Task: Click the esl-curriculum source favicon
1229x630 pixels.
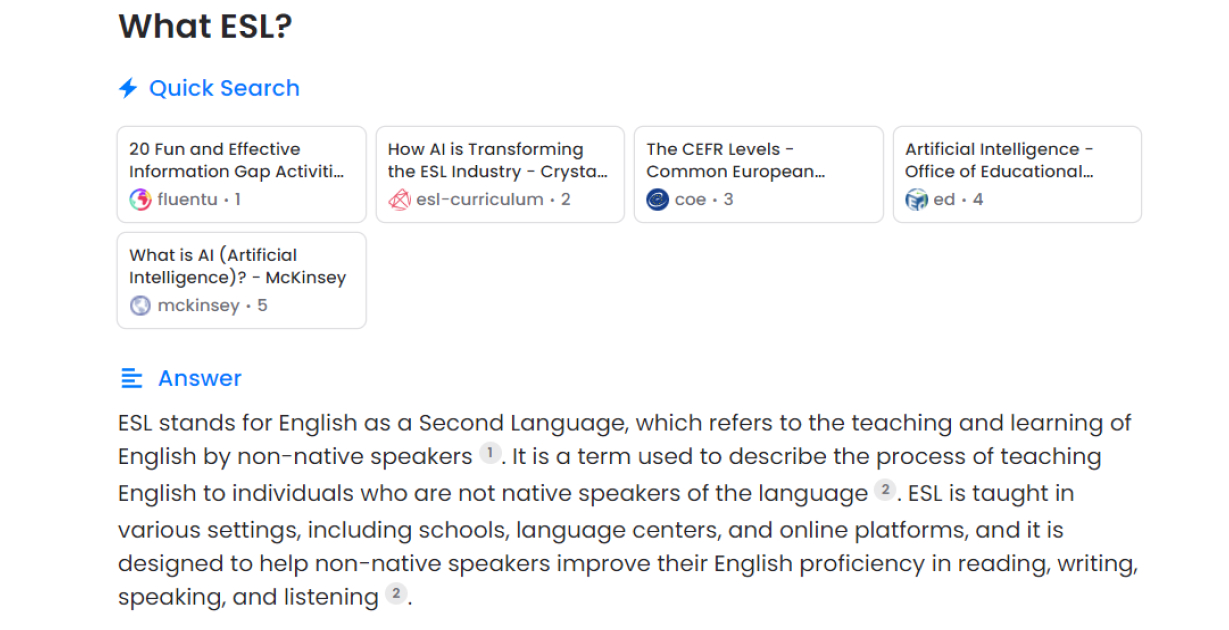Action: point(399,199)
